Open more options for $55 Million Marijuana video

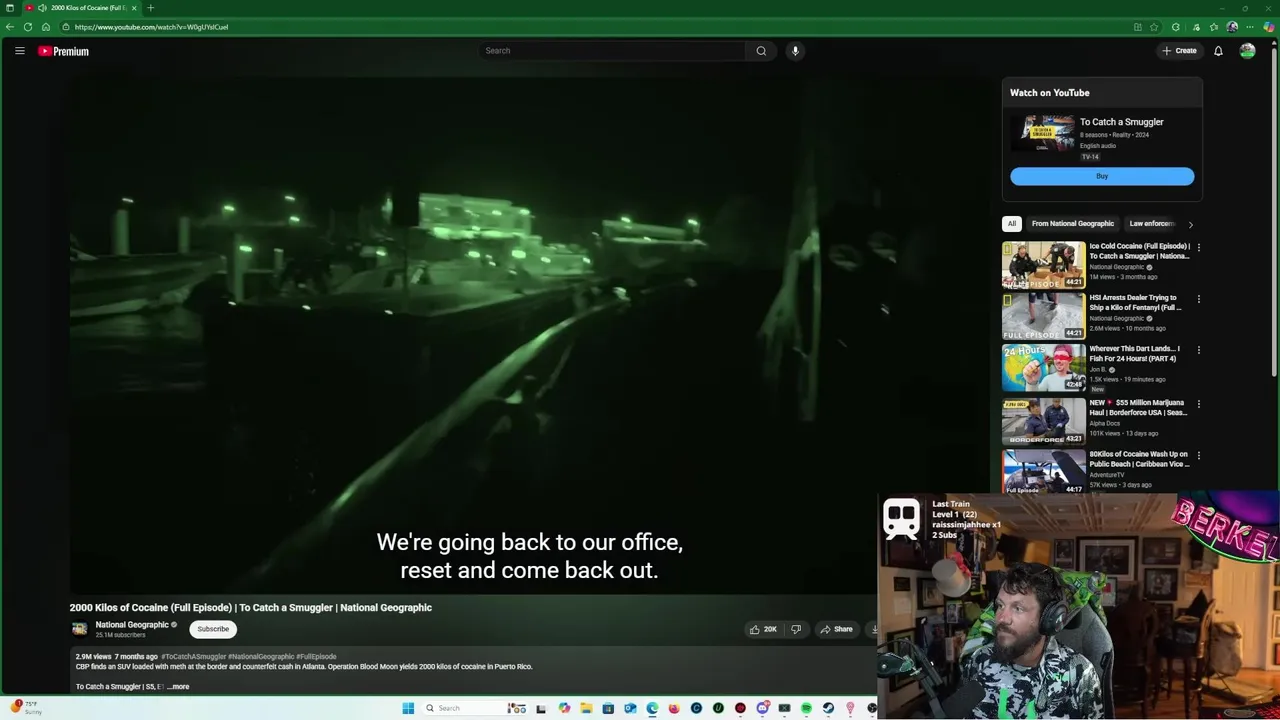tap(1198, 404)
